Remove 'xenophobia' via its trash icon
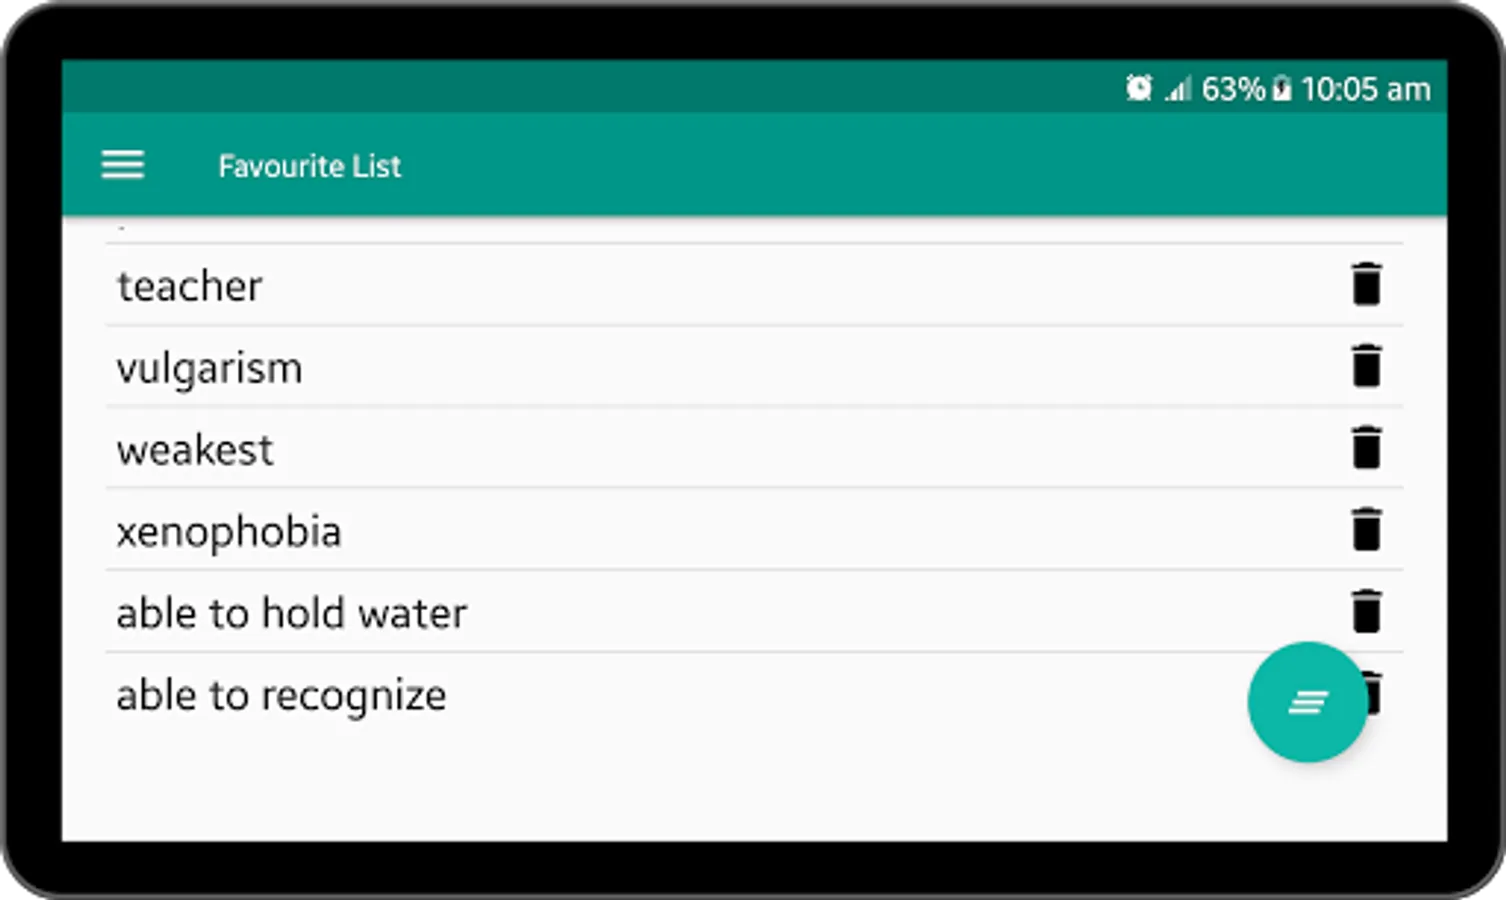The width and height of the screenshot is (1506, 900). pyautogui.click(x=1366, y=530)
